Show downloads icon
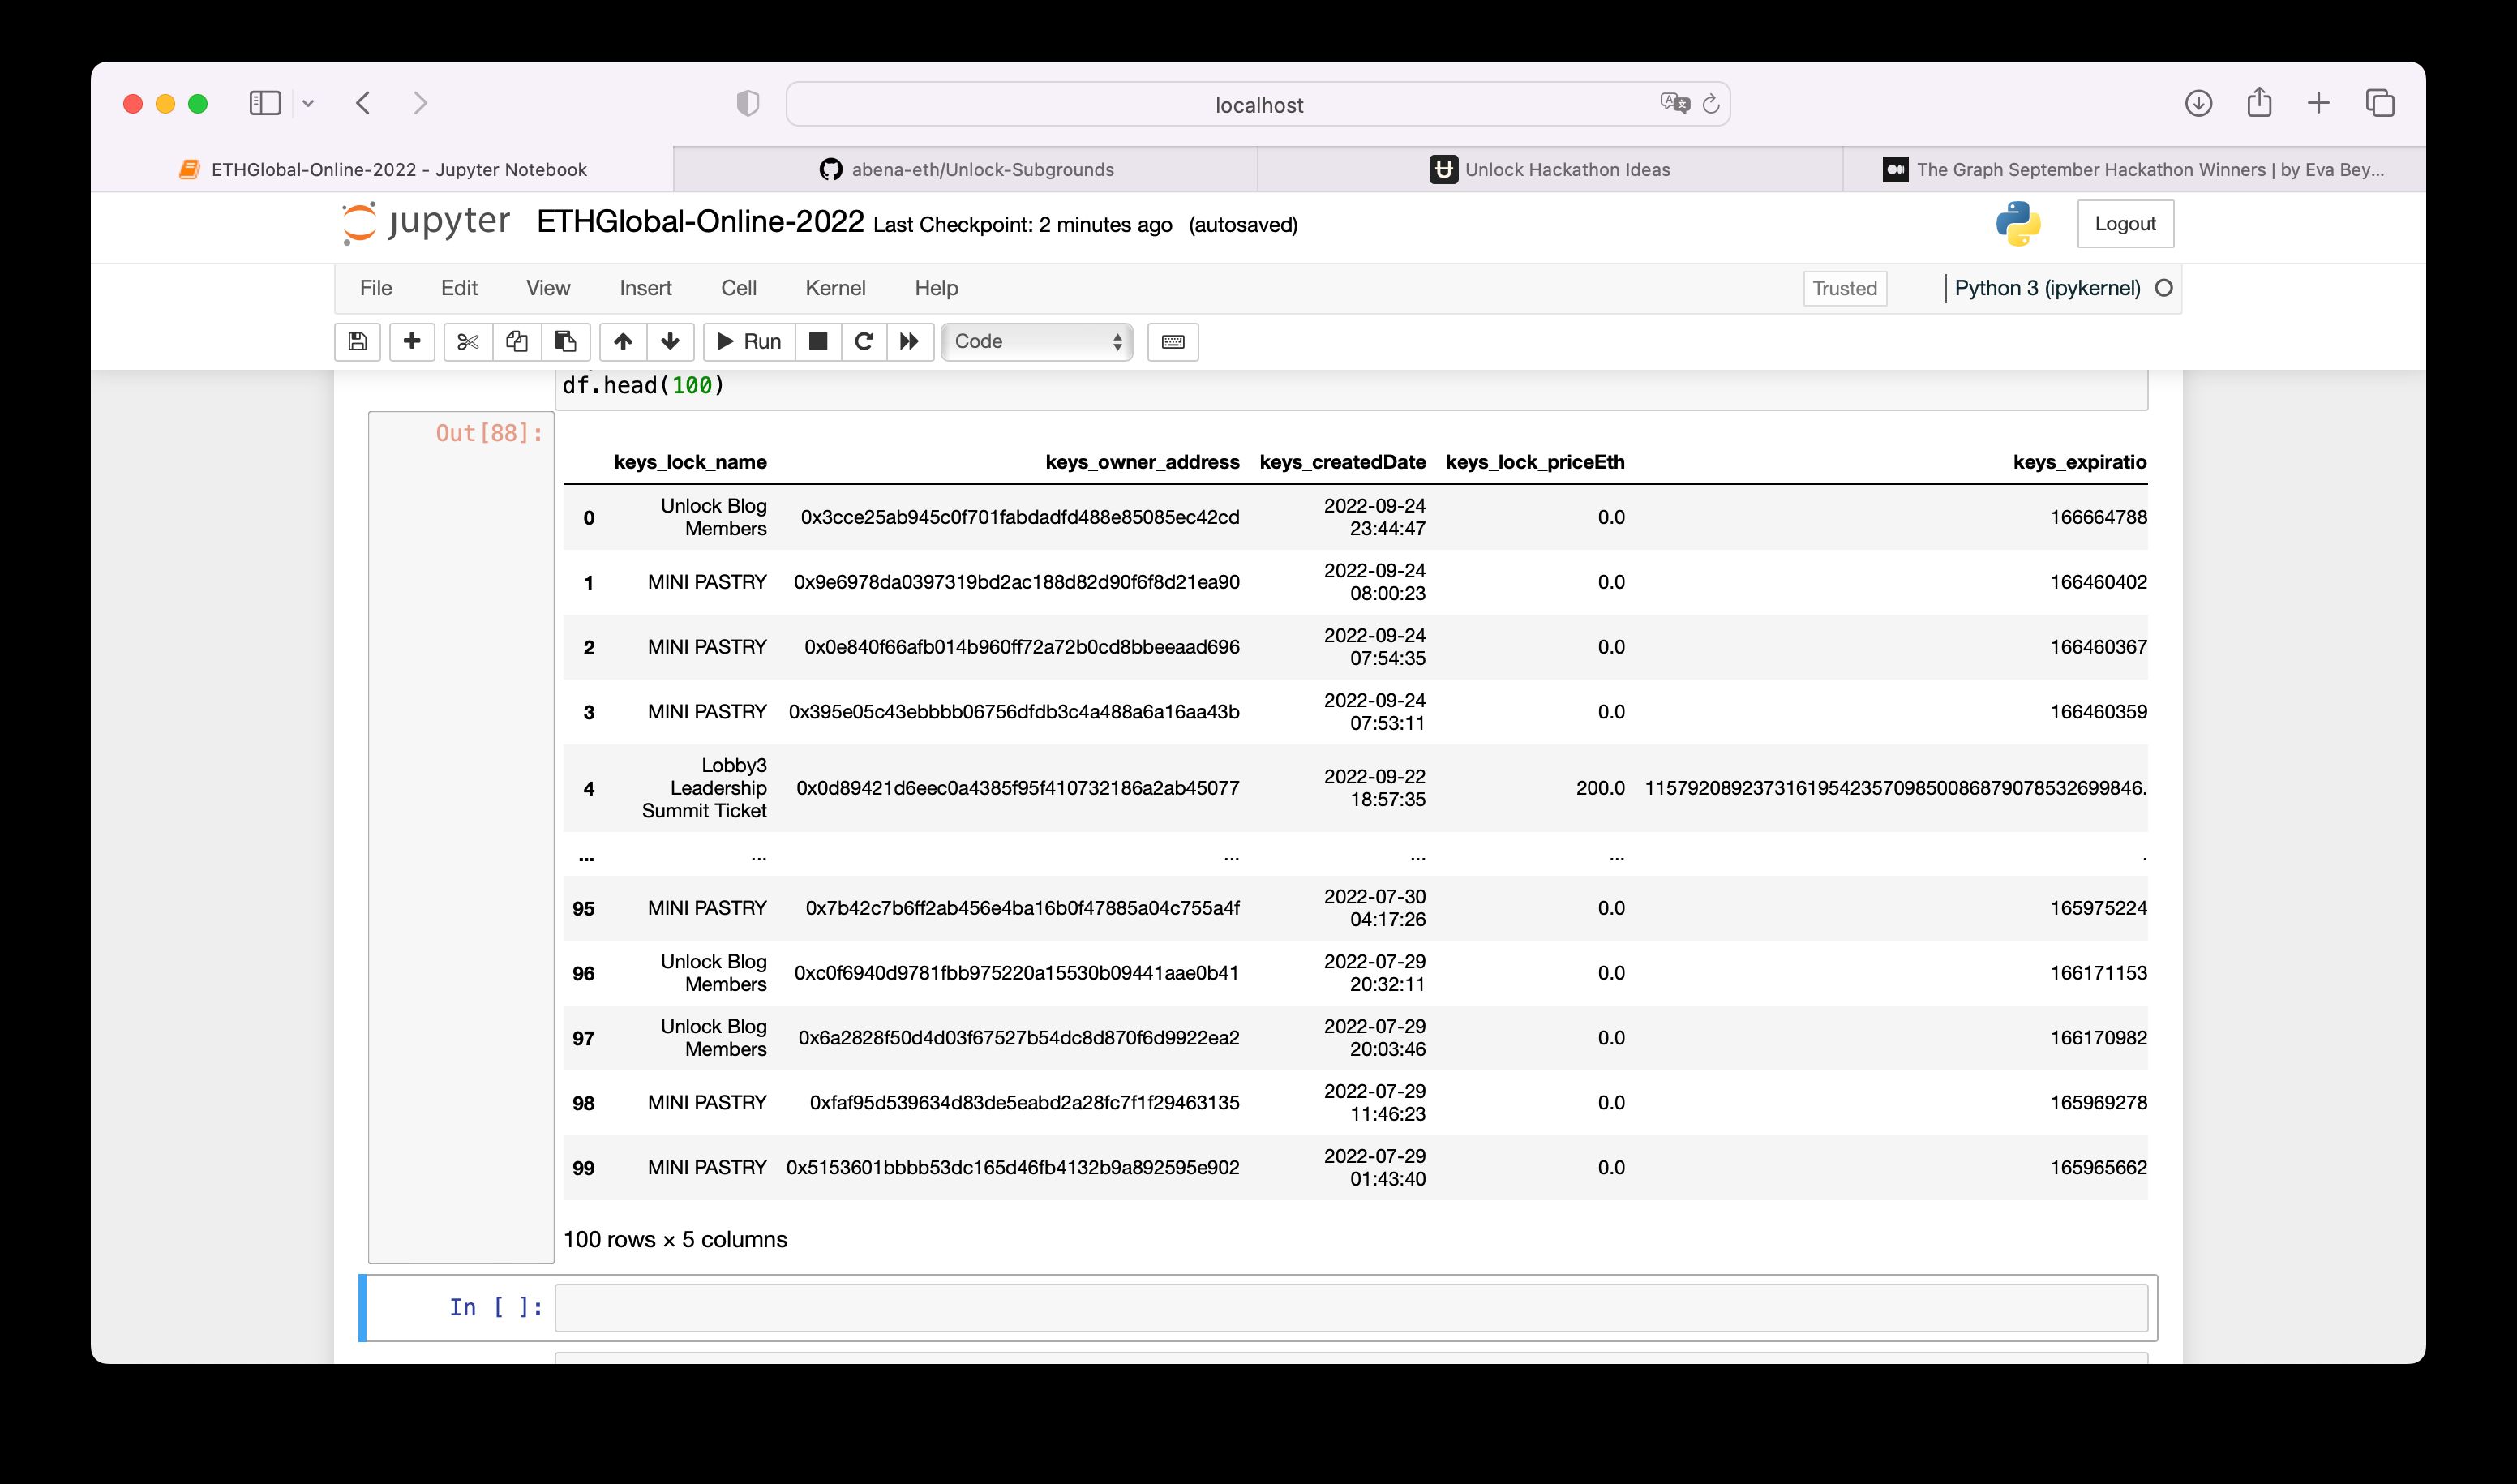The image size is (2517, 1484). [x=2198, y=103]
